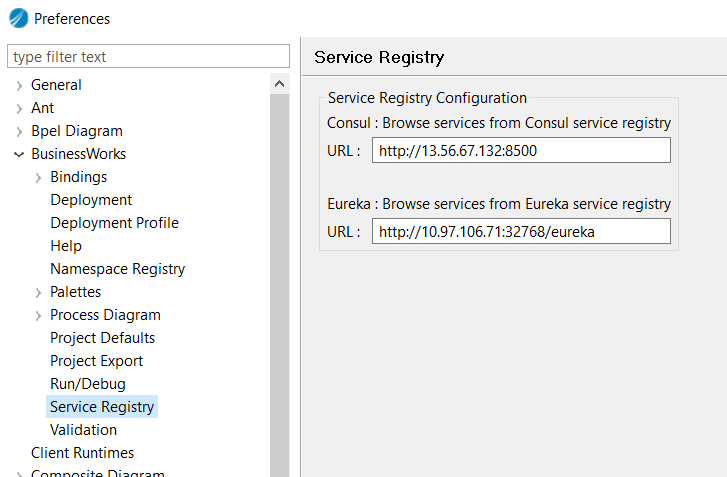Expand the Palettes subtree
Viewport: 727px width, 477px height.
tap(38, 293)
